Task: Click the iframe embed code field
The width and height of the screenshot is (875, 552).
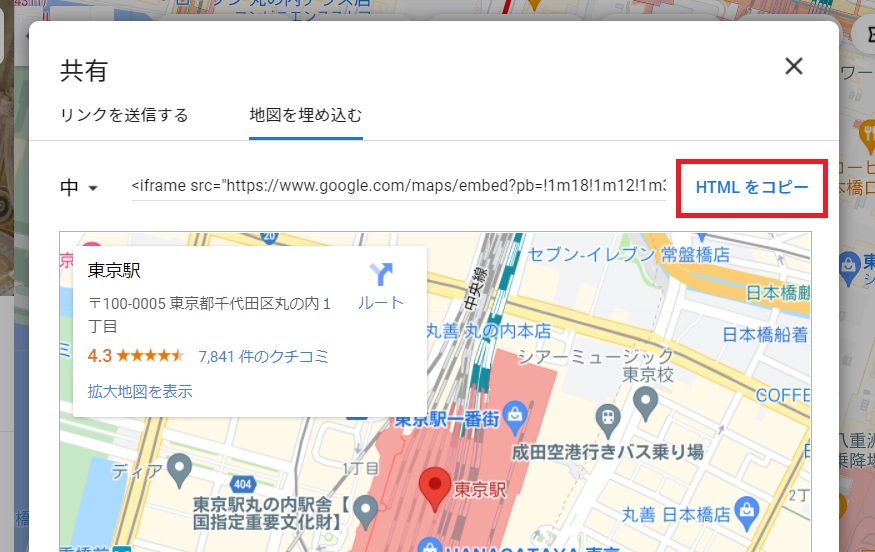Action: coord(398,186)
